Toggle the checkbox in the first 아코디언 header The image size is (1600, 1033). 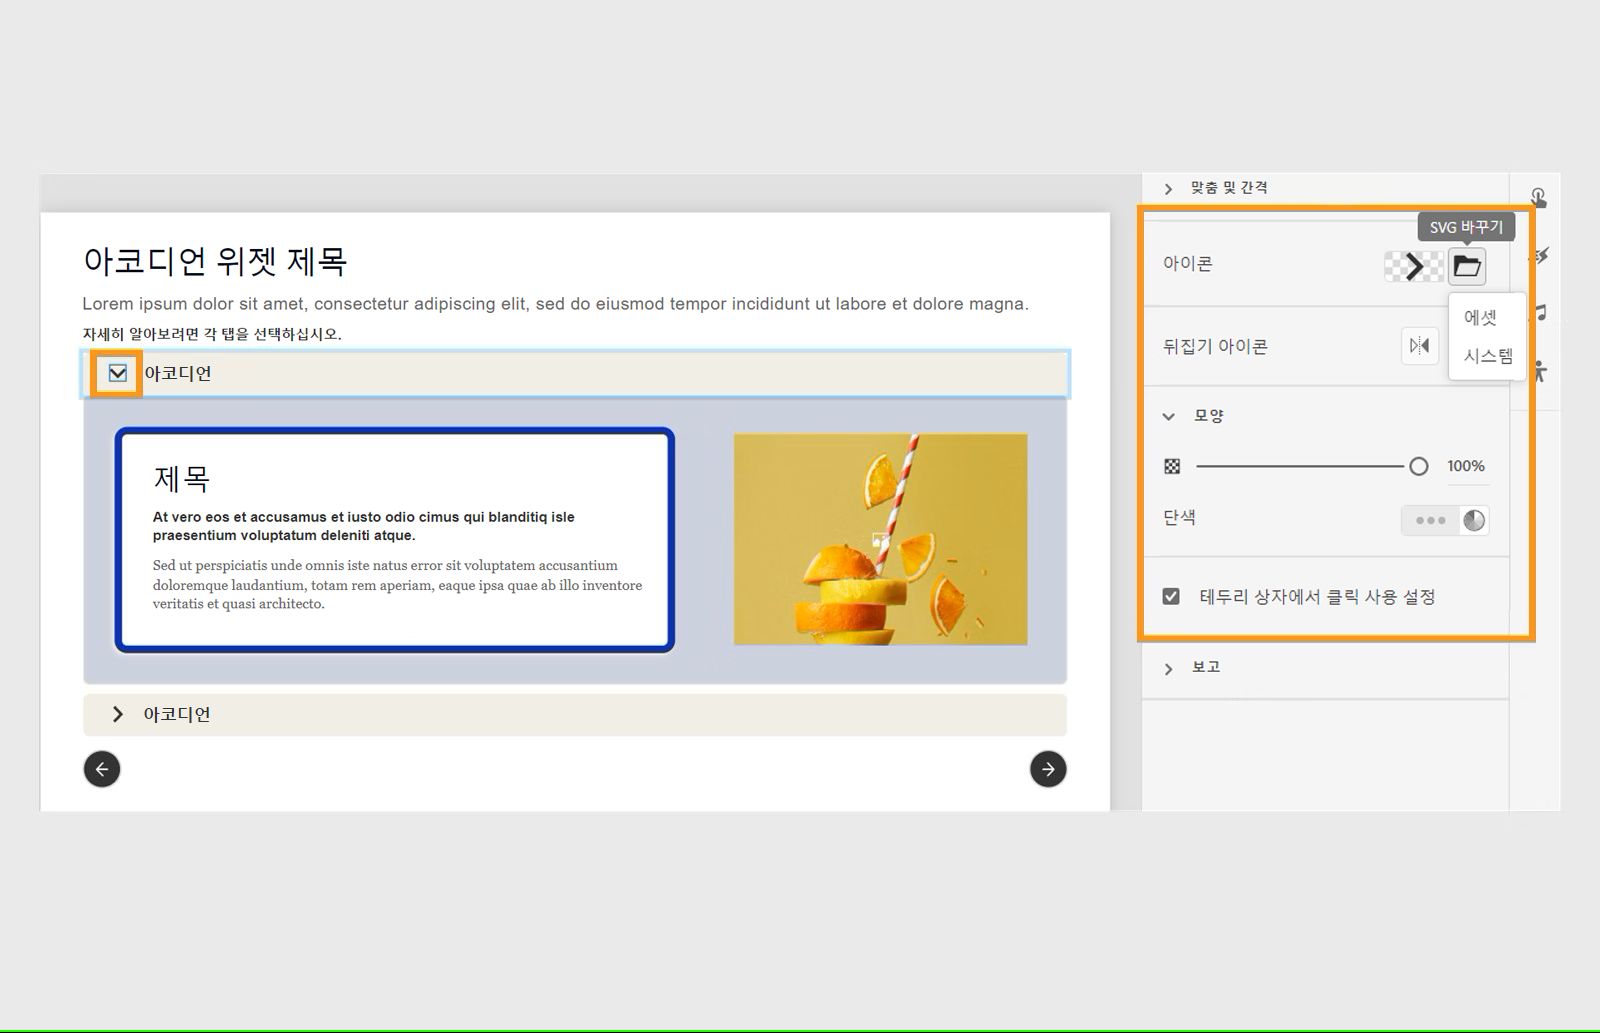(x=118, y=372)
